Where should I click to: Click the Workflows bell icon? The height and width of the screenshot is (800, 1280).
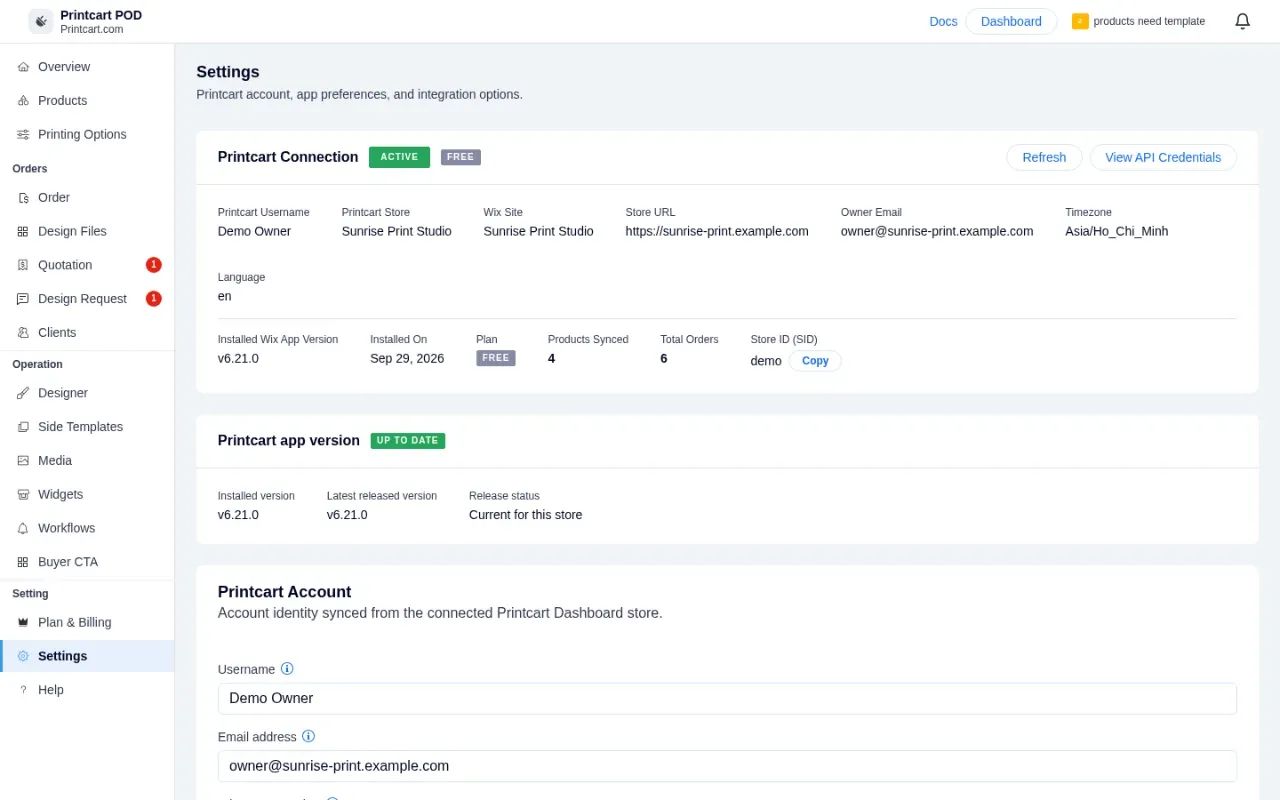[23, 528]
